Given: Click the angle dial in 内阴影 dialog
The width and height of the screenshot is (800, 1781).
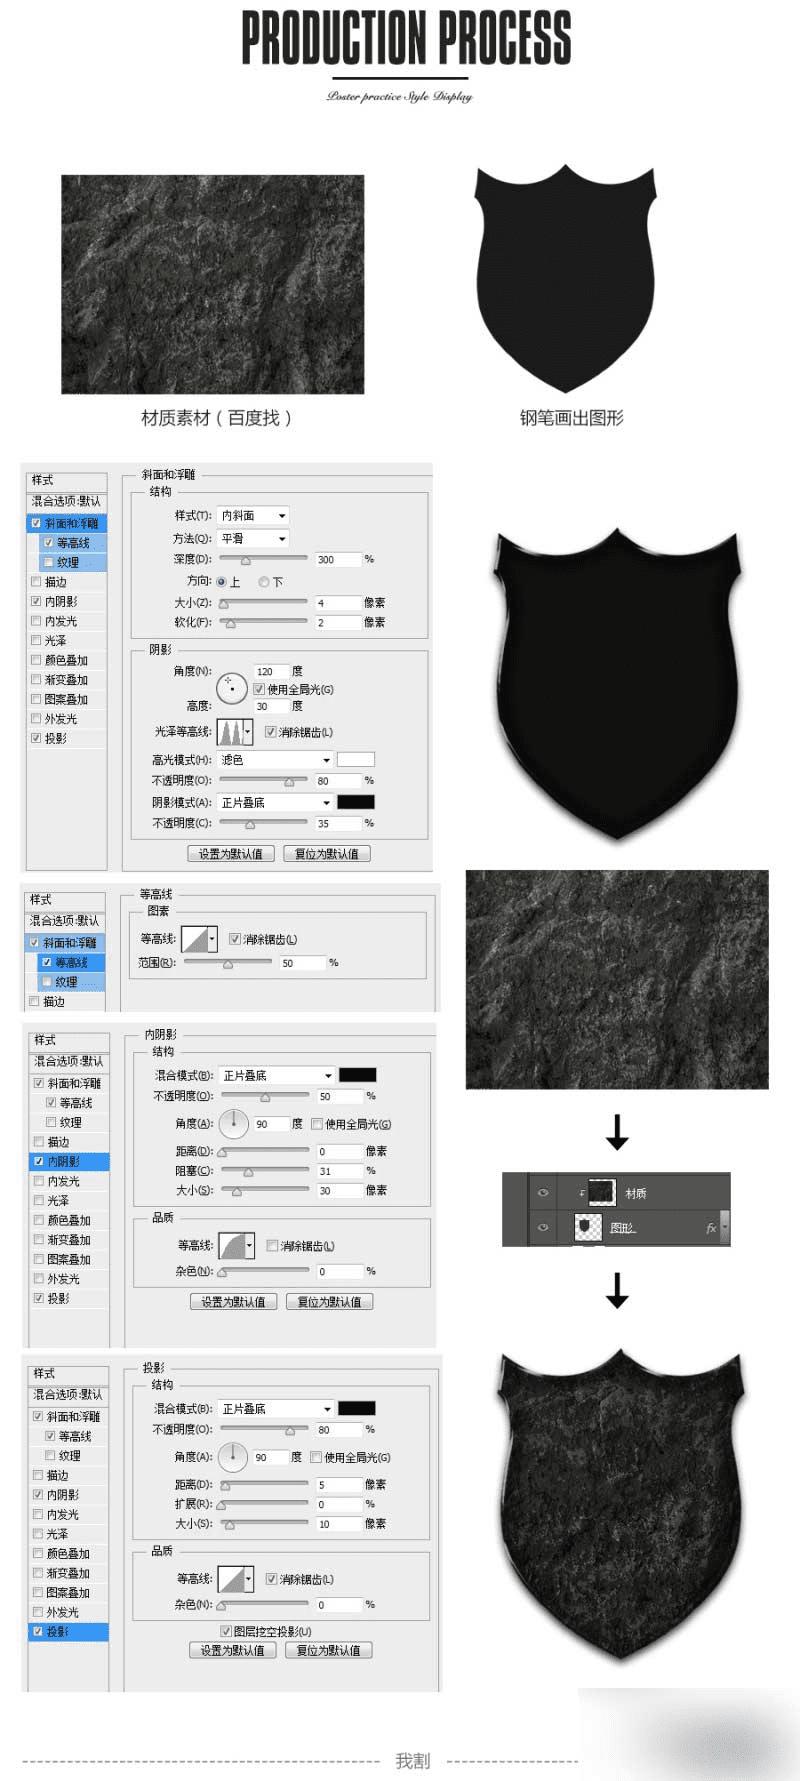Looking at the screenshot, I should 233,1123.
